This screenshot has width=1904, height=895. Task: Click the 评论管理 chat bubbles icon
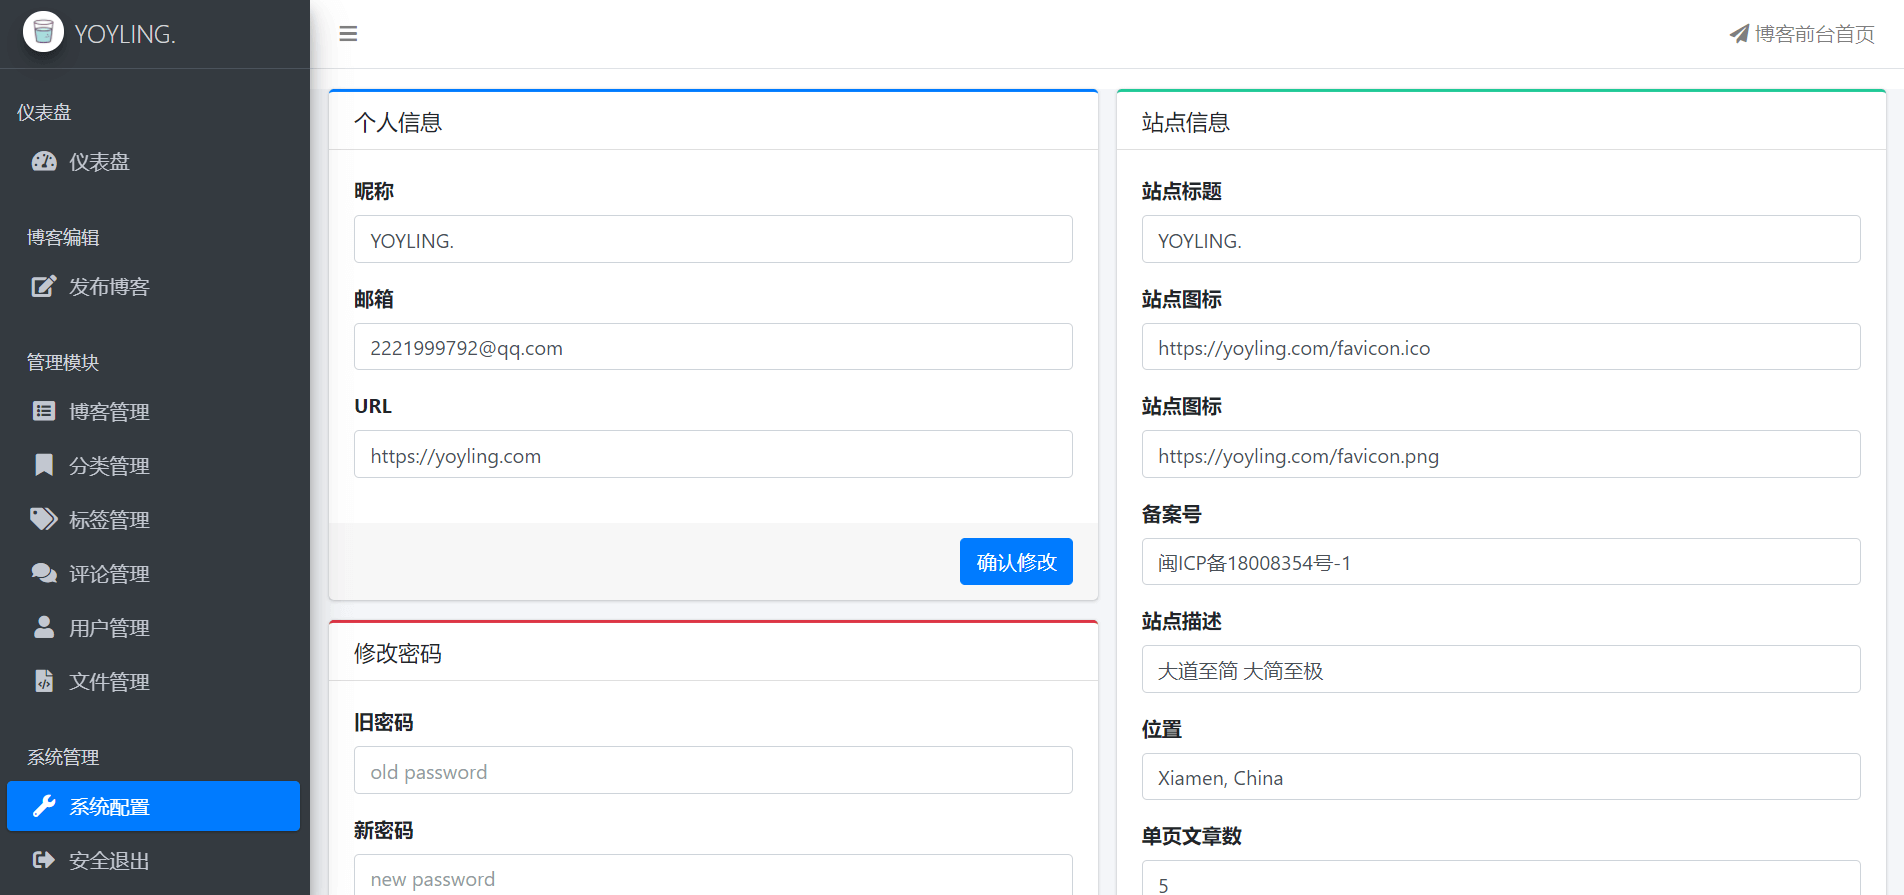click(44, 573)
